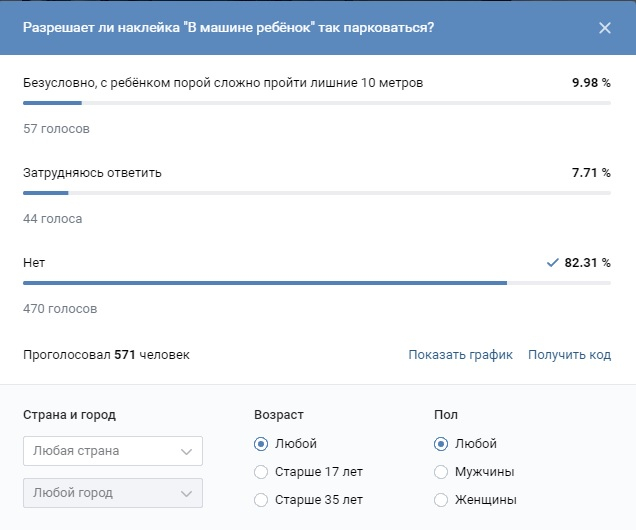Screen dimensions: 636x530
Task: Close the poll results dialog
Action: coord(604,28)
